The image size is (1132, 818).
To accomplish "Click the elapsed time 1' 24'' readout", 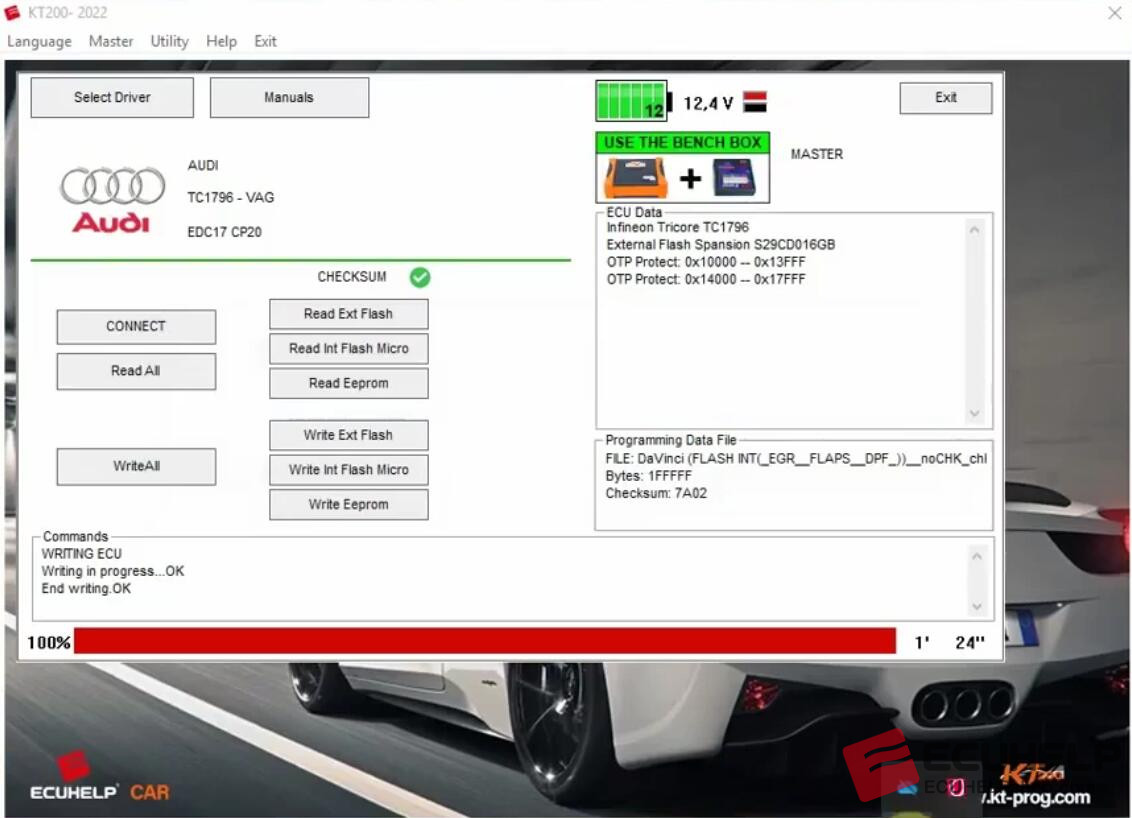I will click(x=949, y=643).
